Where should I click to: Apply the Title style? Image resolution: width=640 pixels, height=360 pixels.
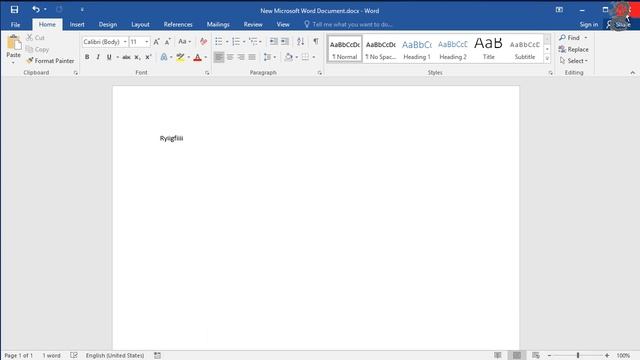489,49
